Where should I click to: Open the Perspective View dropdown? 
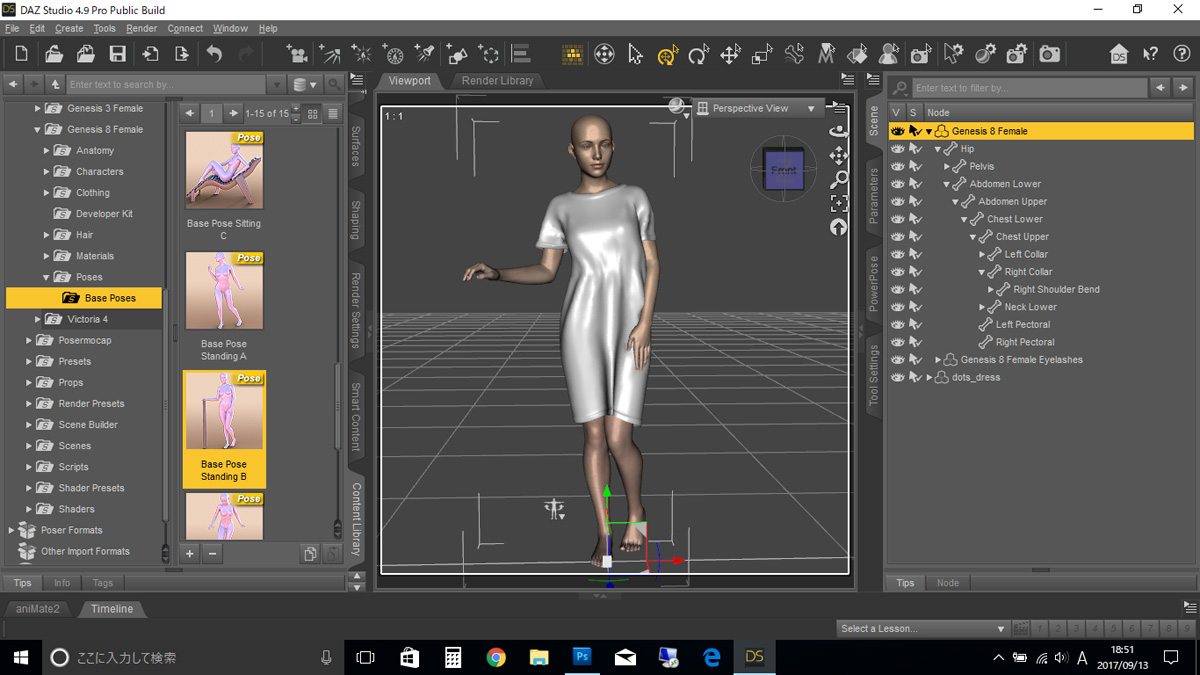(757, 108)
